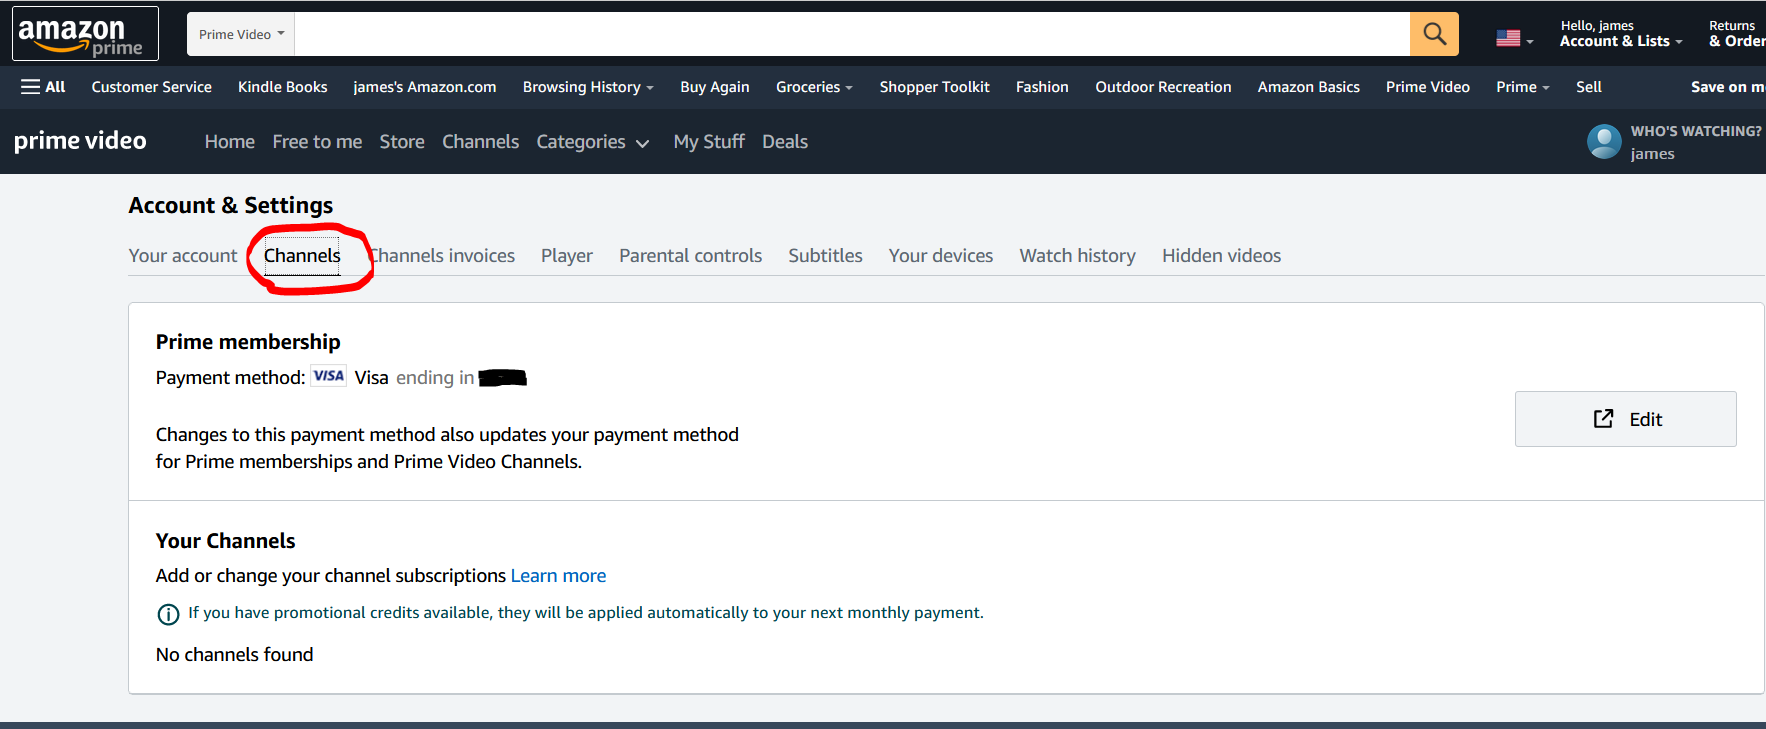Viewport: 1766px width, 729px height.
Task: Click into the Amazon search field
Action: click(x=852, y=34)
